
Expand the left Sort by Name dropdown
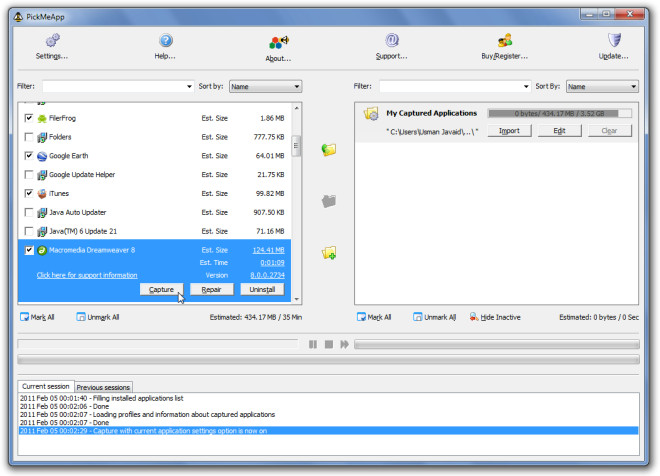265,86
